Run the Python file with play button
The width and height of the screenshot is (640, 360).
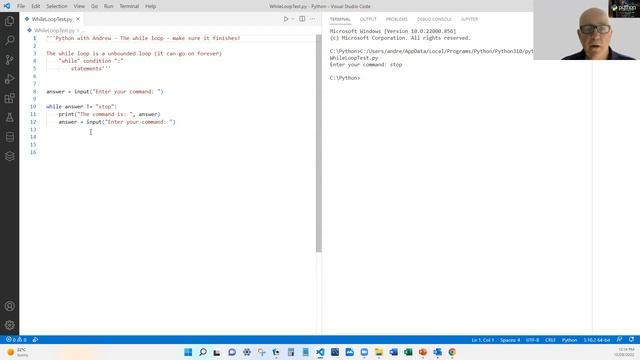(286, 19)
